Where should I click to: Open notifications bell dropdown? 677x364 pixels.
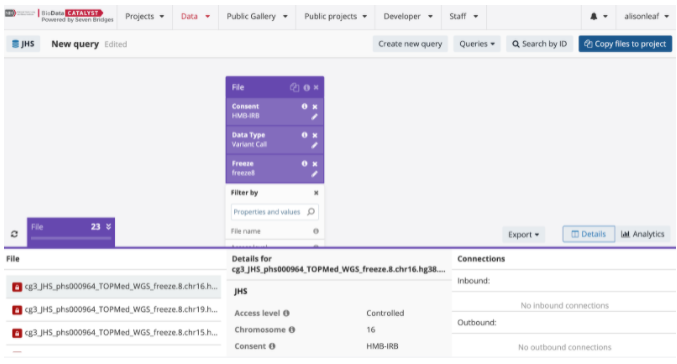598,16
